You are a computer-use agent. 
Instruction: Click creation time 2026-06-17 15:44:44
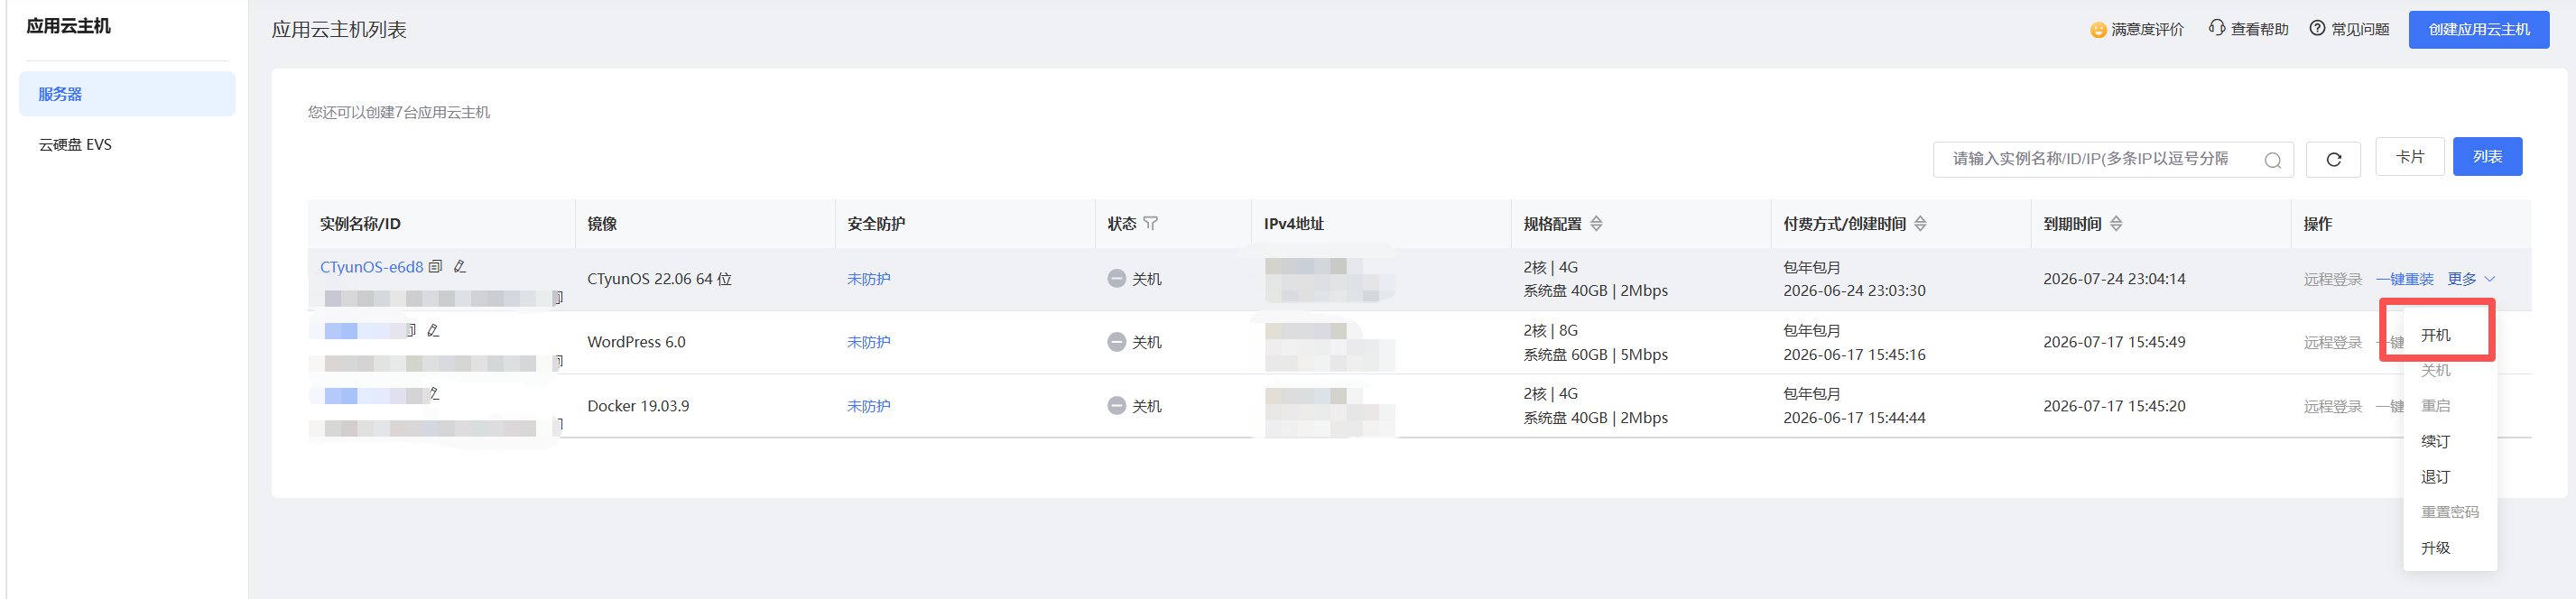coord(1854,418)
